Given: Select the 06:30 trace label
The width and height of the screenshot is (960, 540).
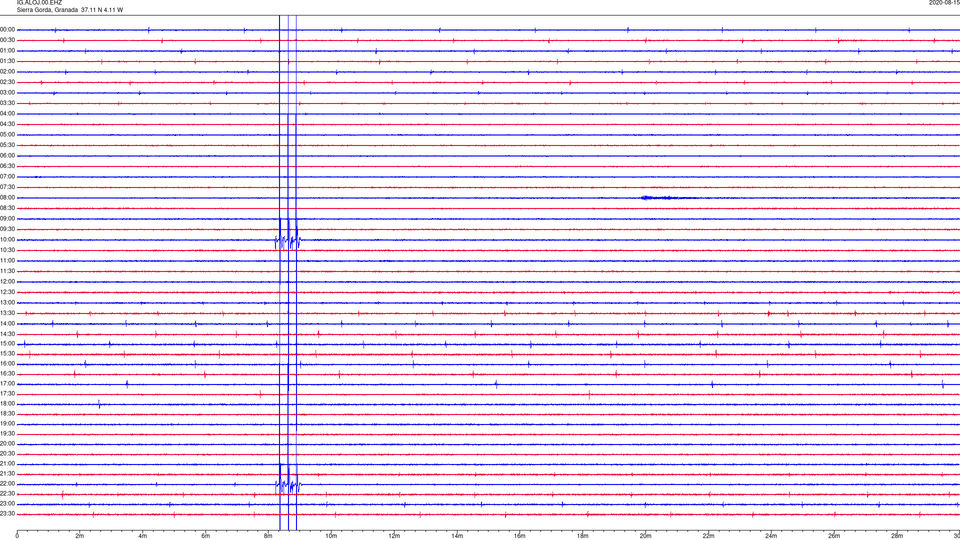Looking at the screenshot, I should [x=7, y=166].
